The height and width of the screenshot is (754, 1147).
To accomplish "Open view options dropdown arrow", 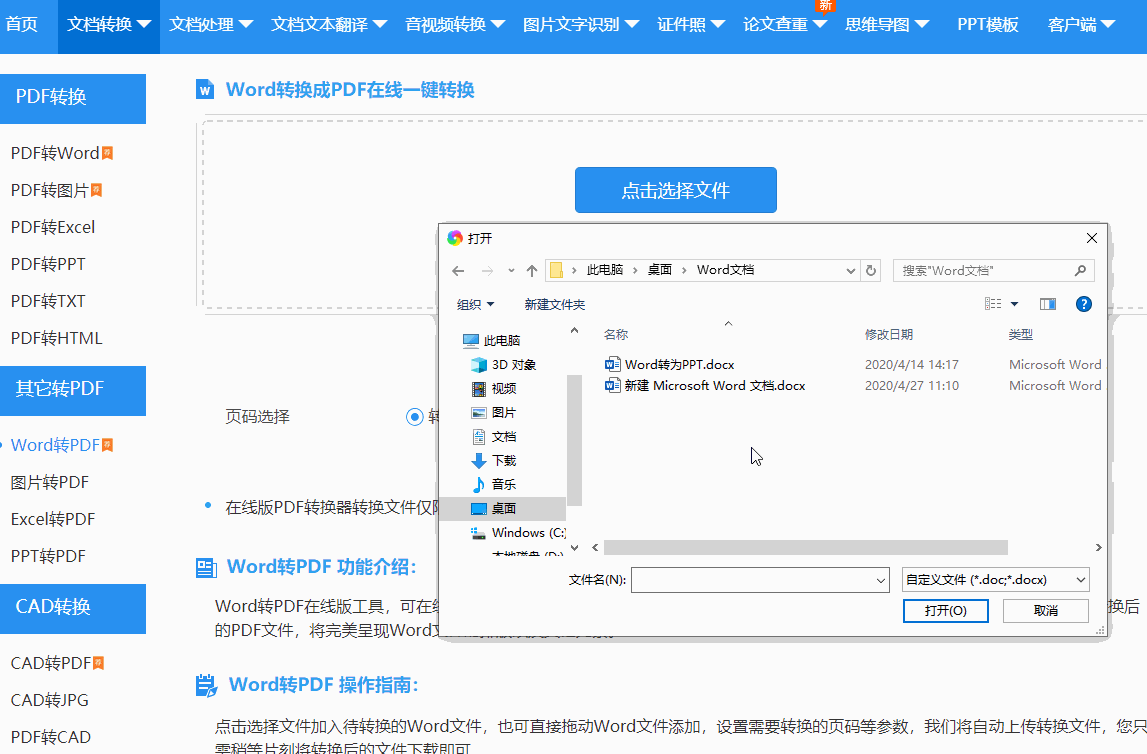I will (x=1014, y=304).
